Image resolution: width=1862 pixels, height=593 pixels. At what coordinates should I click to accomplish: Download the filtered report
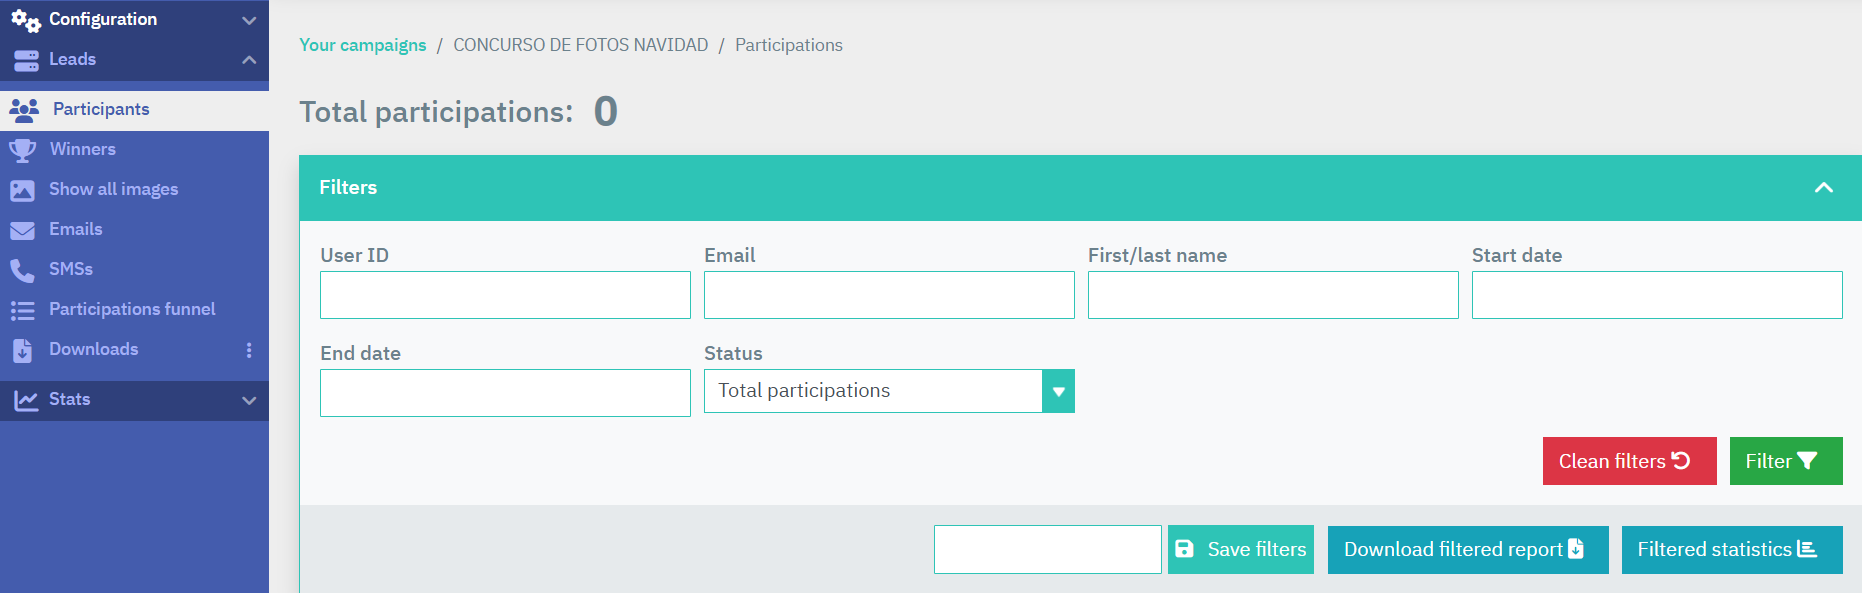pos(1467,549)
